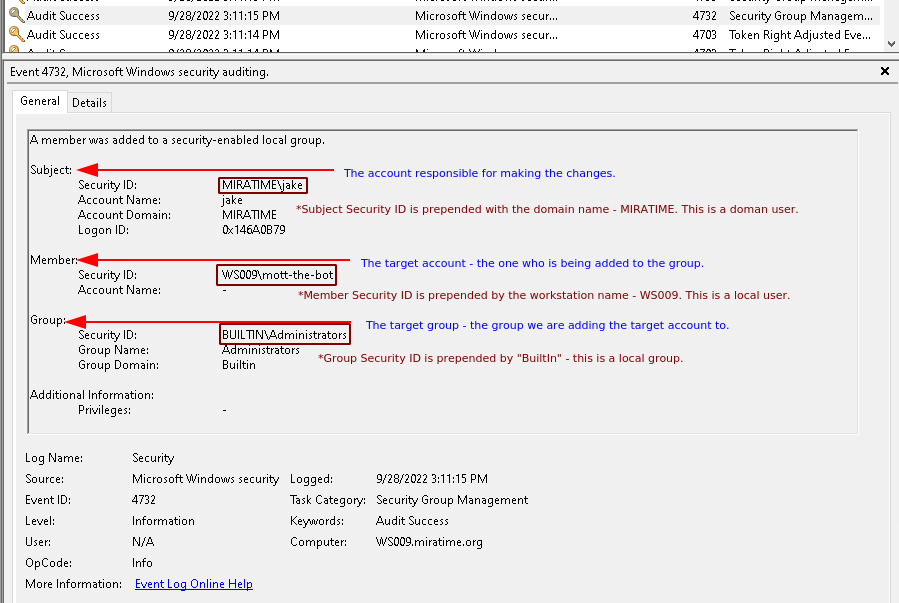899x603 pixels.
Task: Click the Computer value WS009.miratime.org
Action: (x=429, y=542)
